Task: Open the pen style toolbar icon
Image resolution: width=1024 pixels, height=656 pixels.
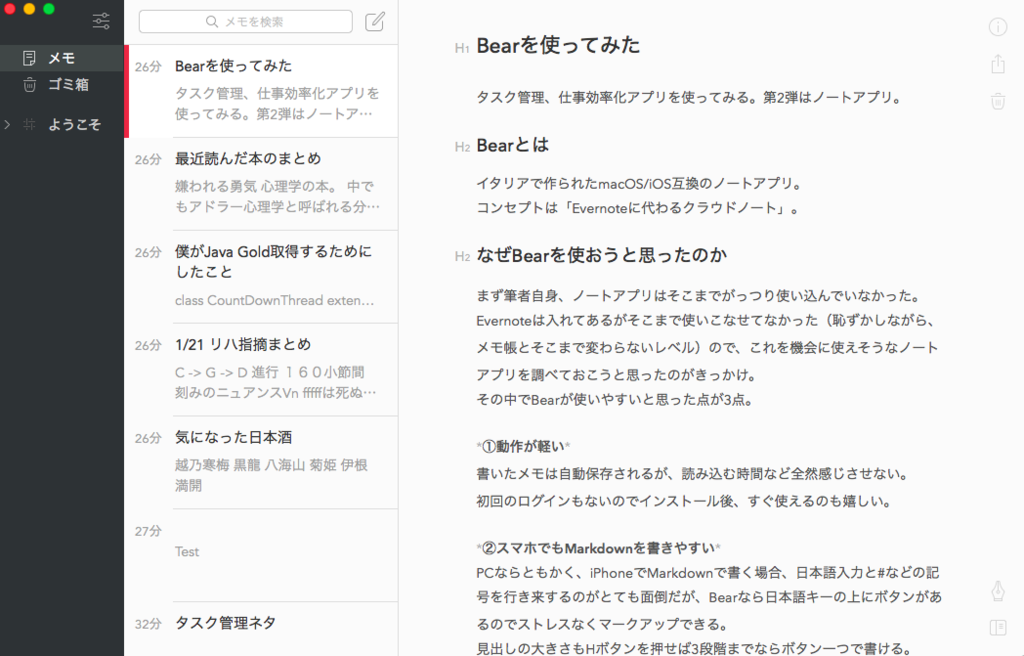Action: tap(998, 591)
